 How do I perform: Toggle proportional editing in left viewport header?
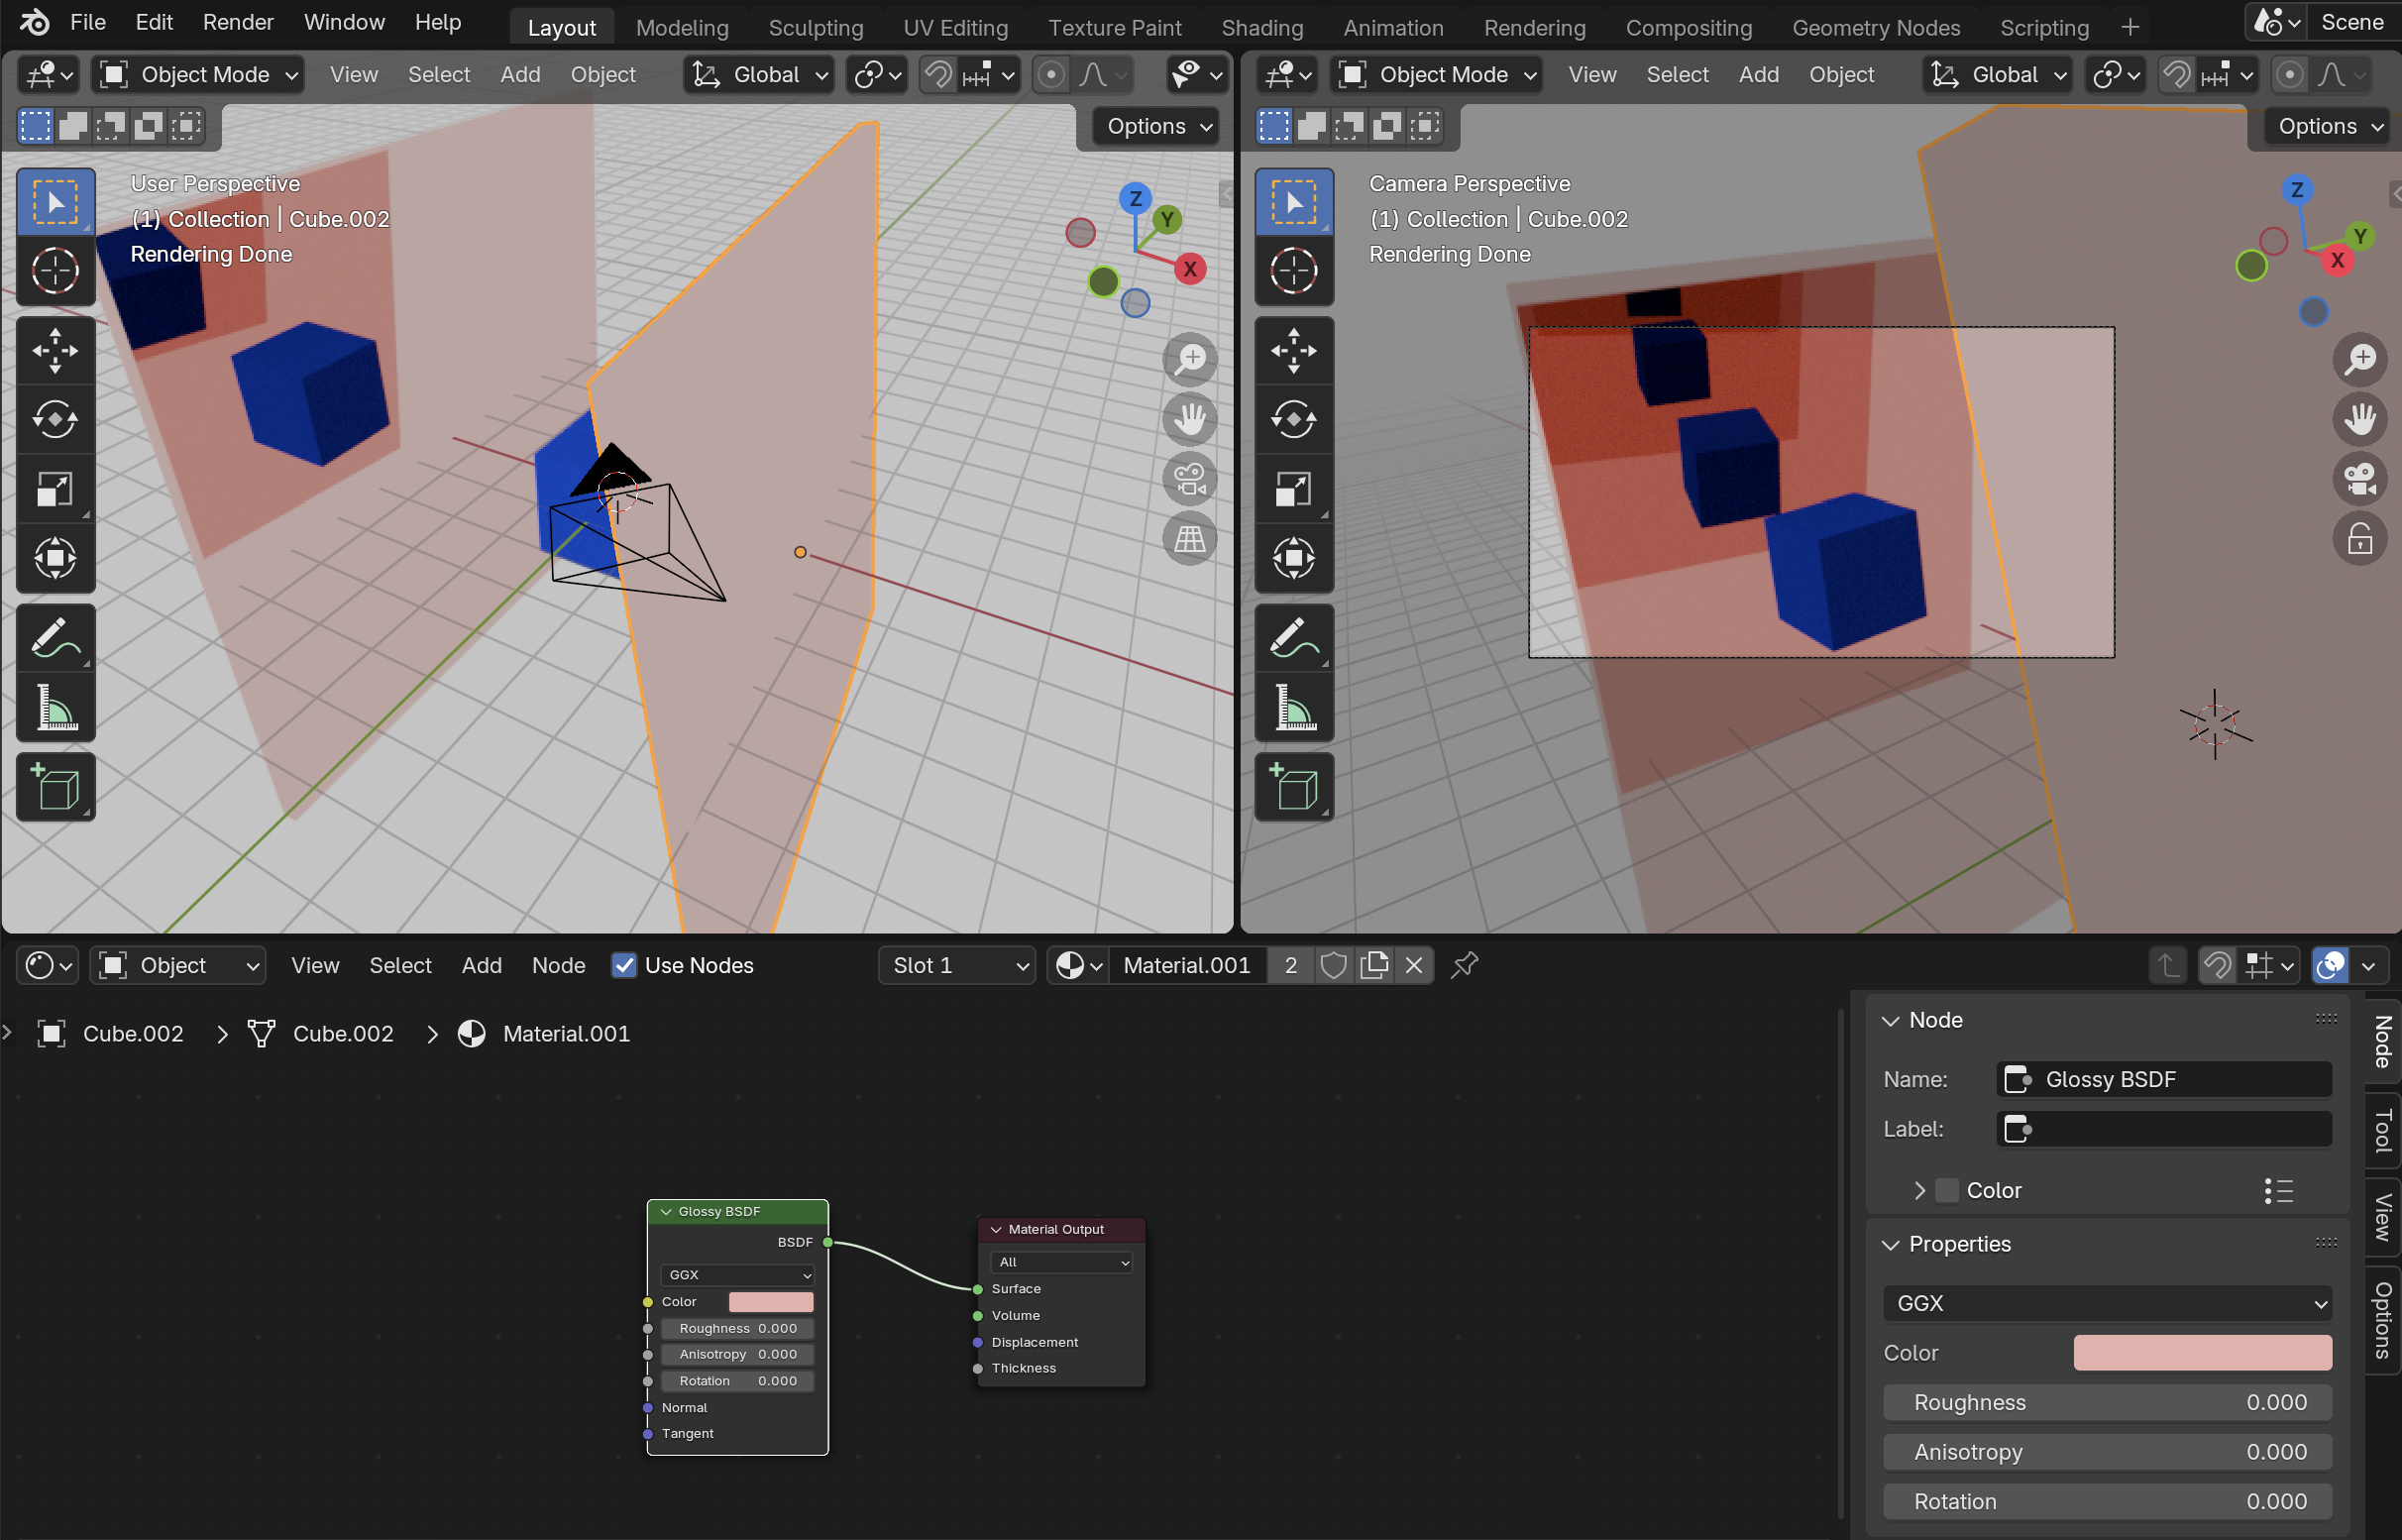point(1050,75)
